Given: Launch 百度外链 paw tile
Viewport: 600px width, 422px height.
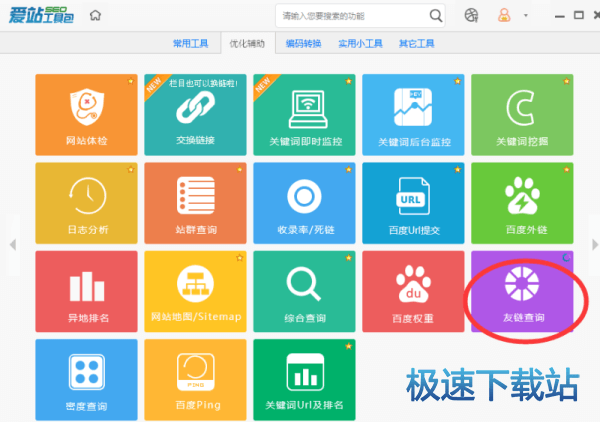Looking at the screenshot, I should click(x=522, y=203).
